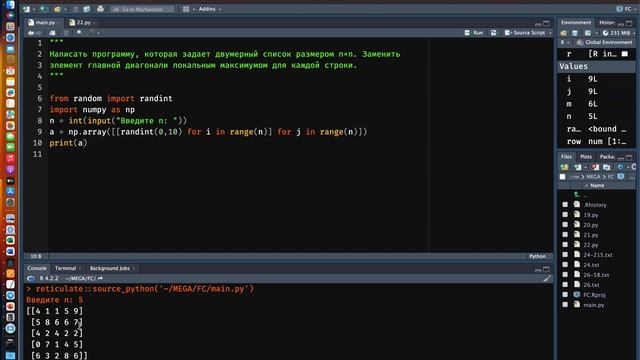Go up to parent directory in Files

click(576, 195)
